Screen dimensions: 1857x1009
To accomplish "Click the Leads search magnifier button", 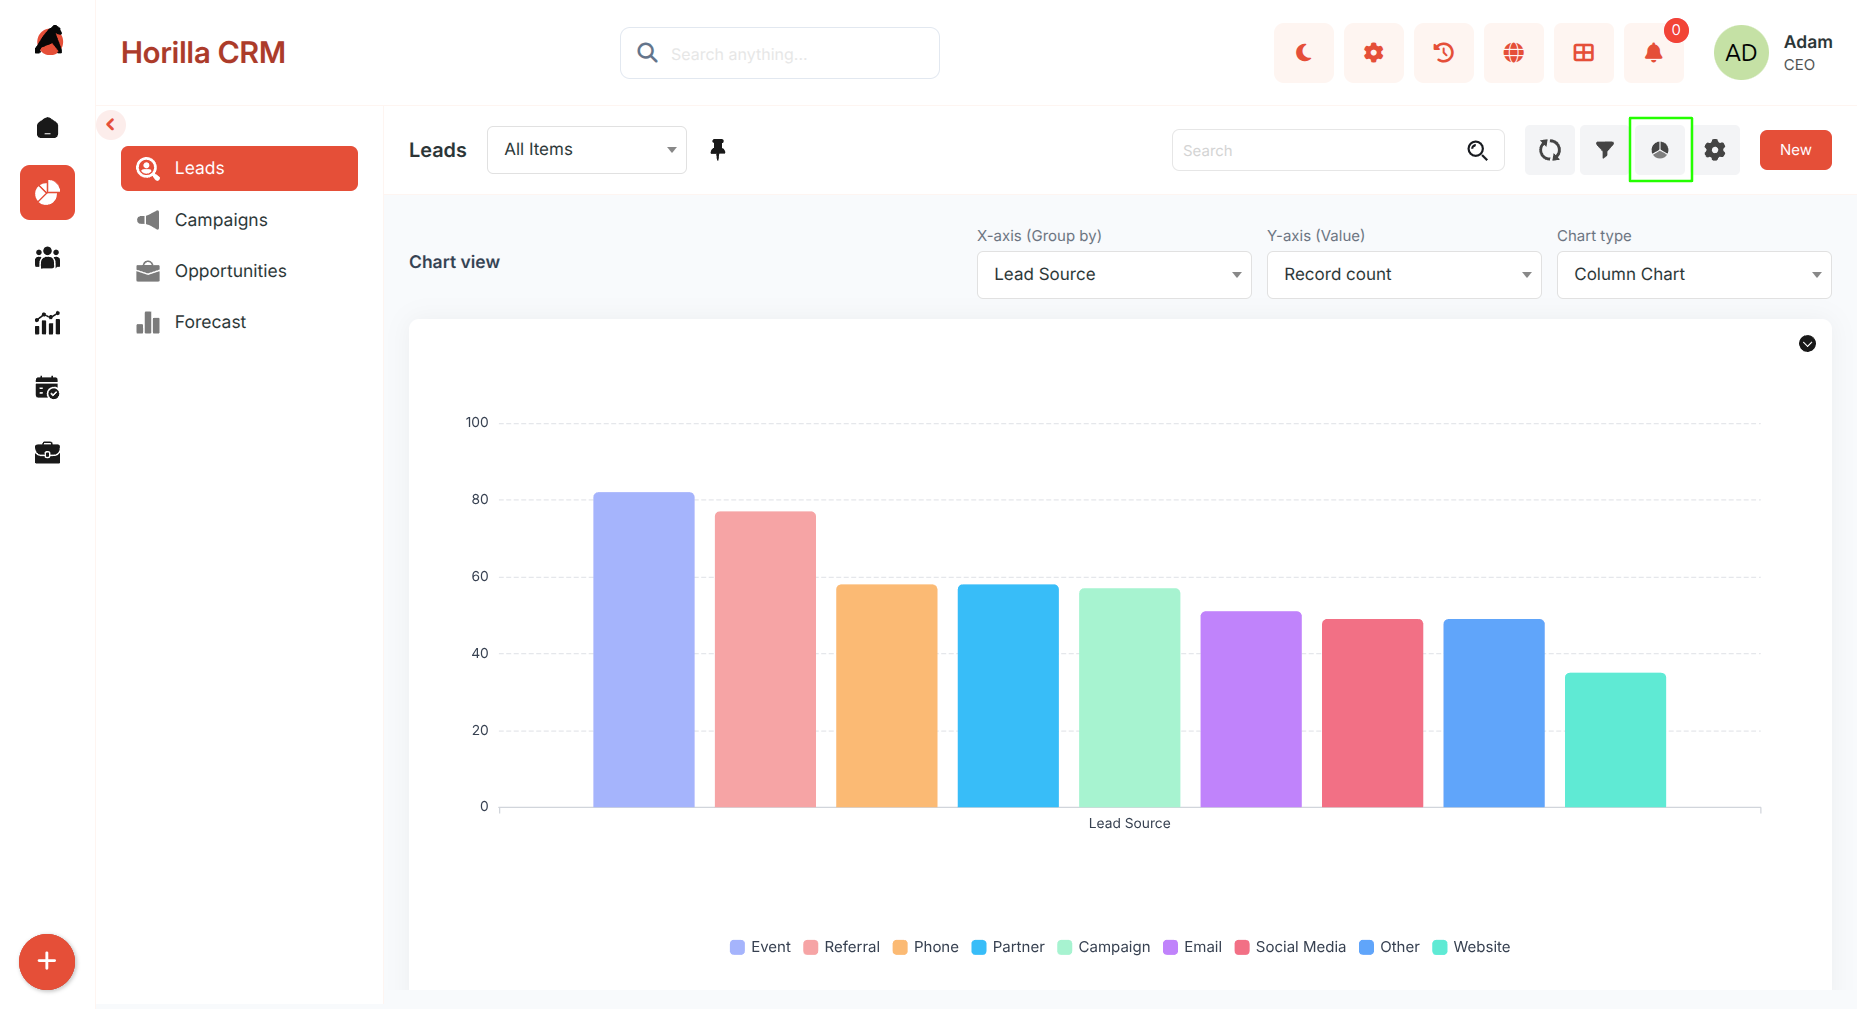I will 1477,151.
